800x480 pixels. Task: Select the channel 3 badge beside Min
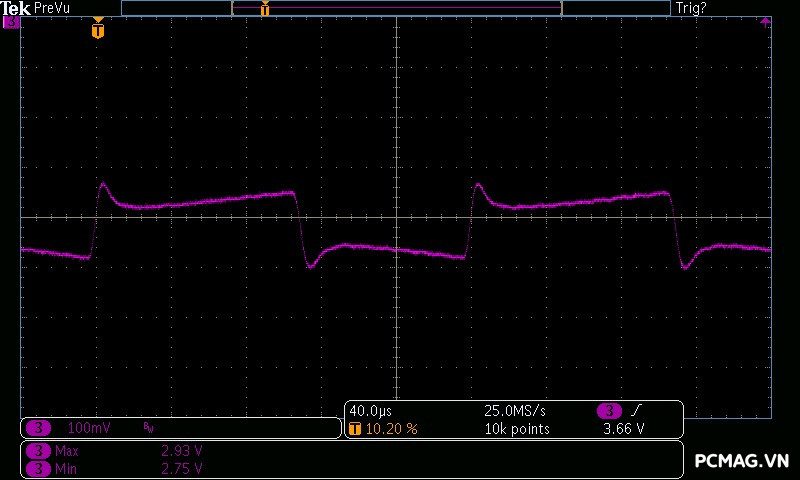(37, 468)
